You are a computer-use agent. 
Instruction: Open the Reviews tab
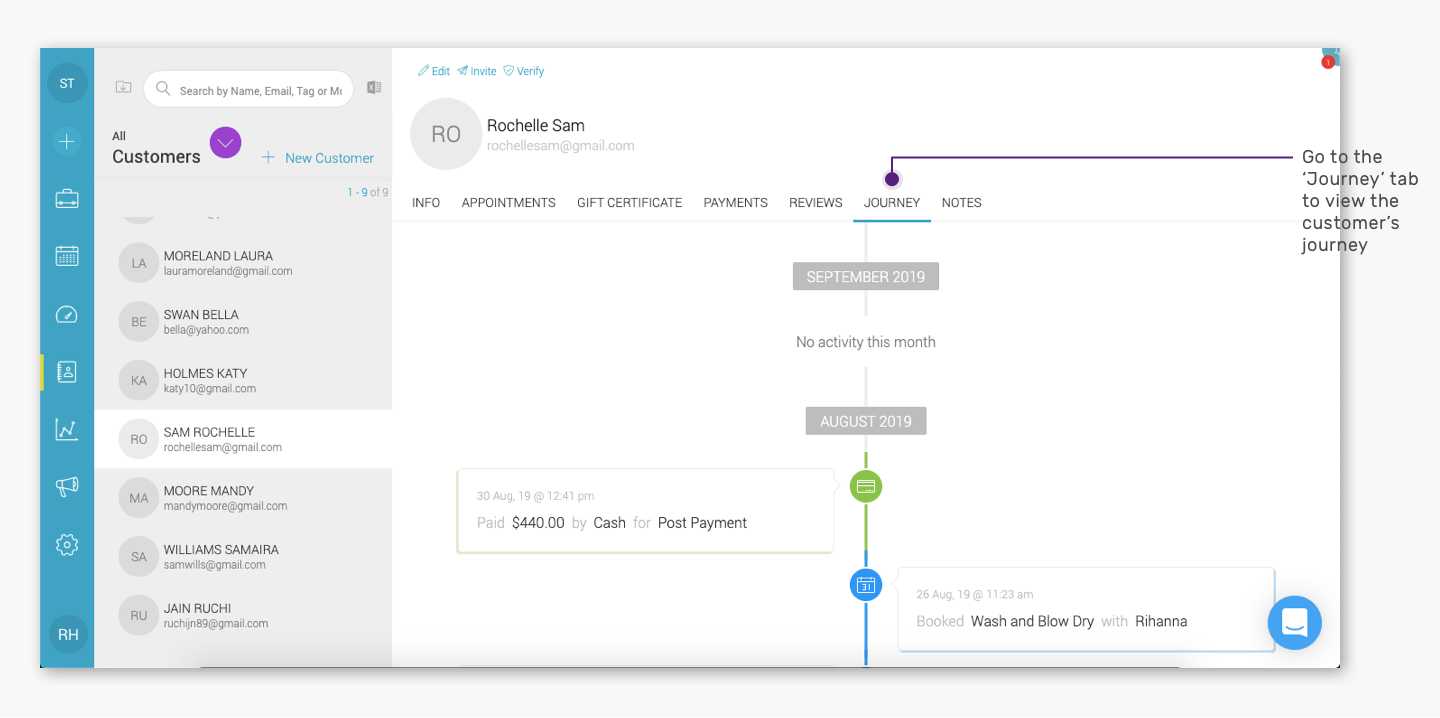point(816,202)
